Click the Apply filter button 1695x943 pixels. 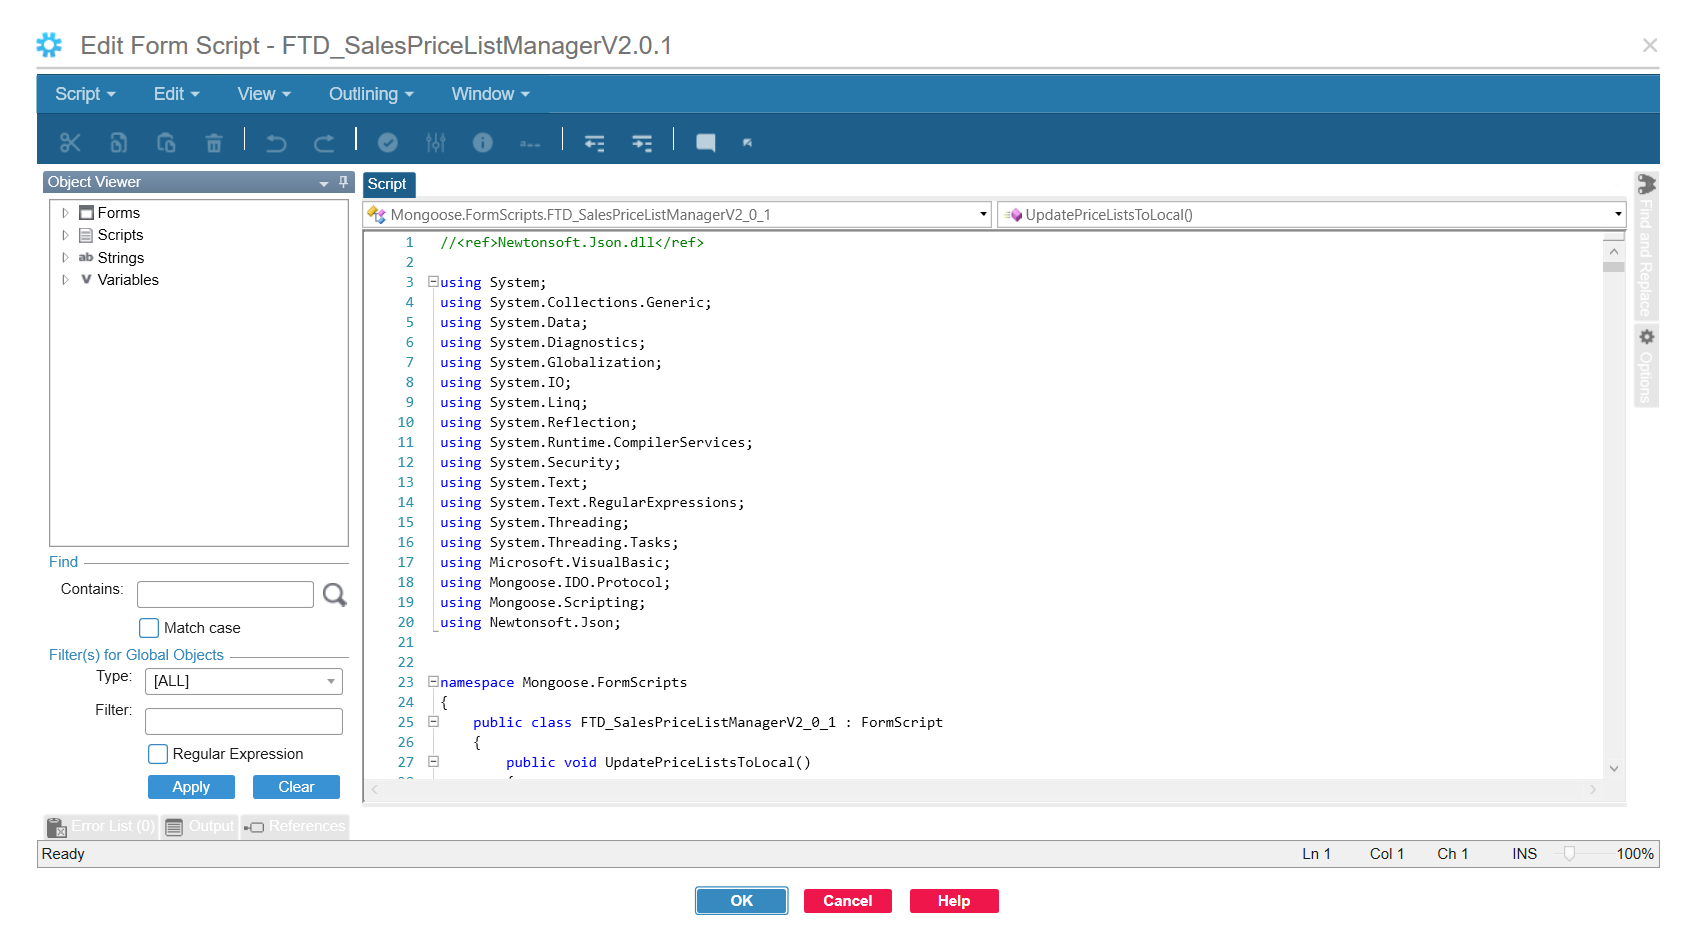pyautogui.click(x=191, y=787)
